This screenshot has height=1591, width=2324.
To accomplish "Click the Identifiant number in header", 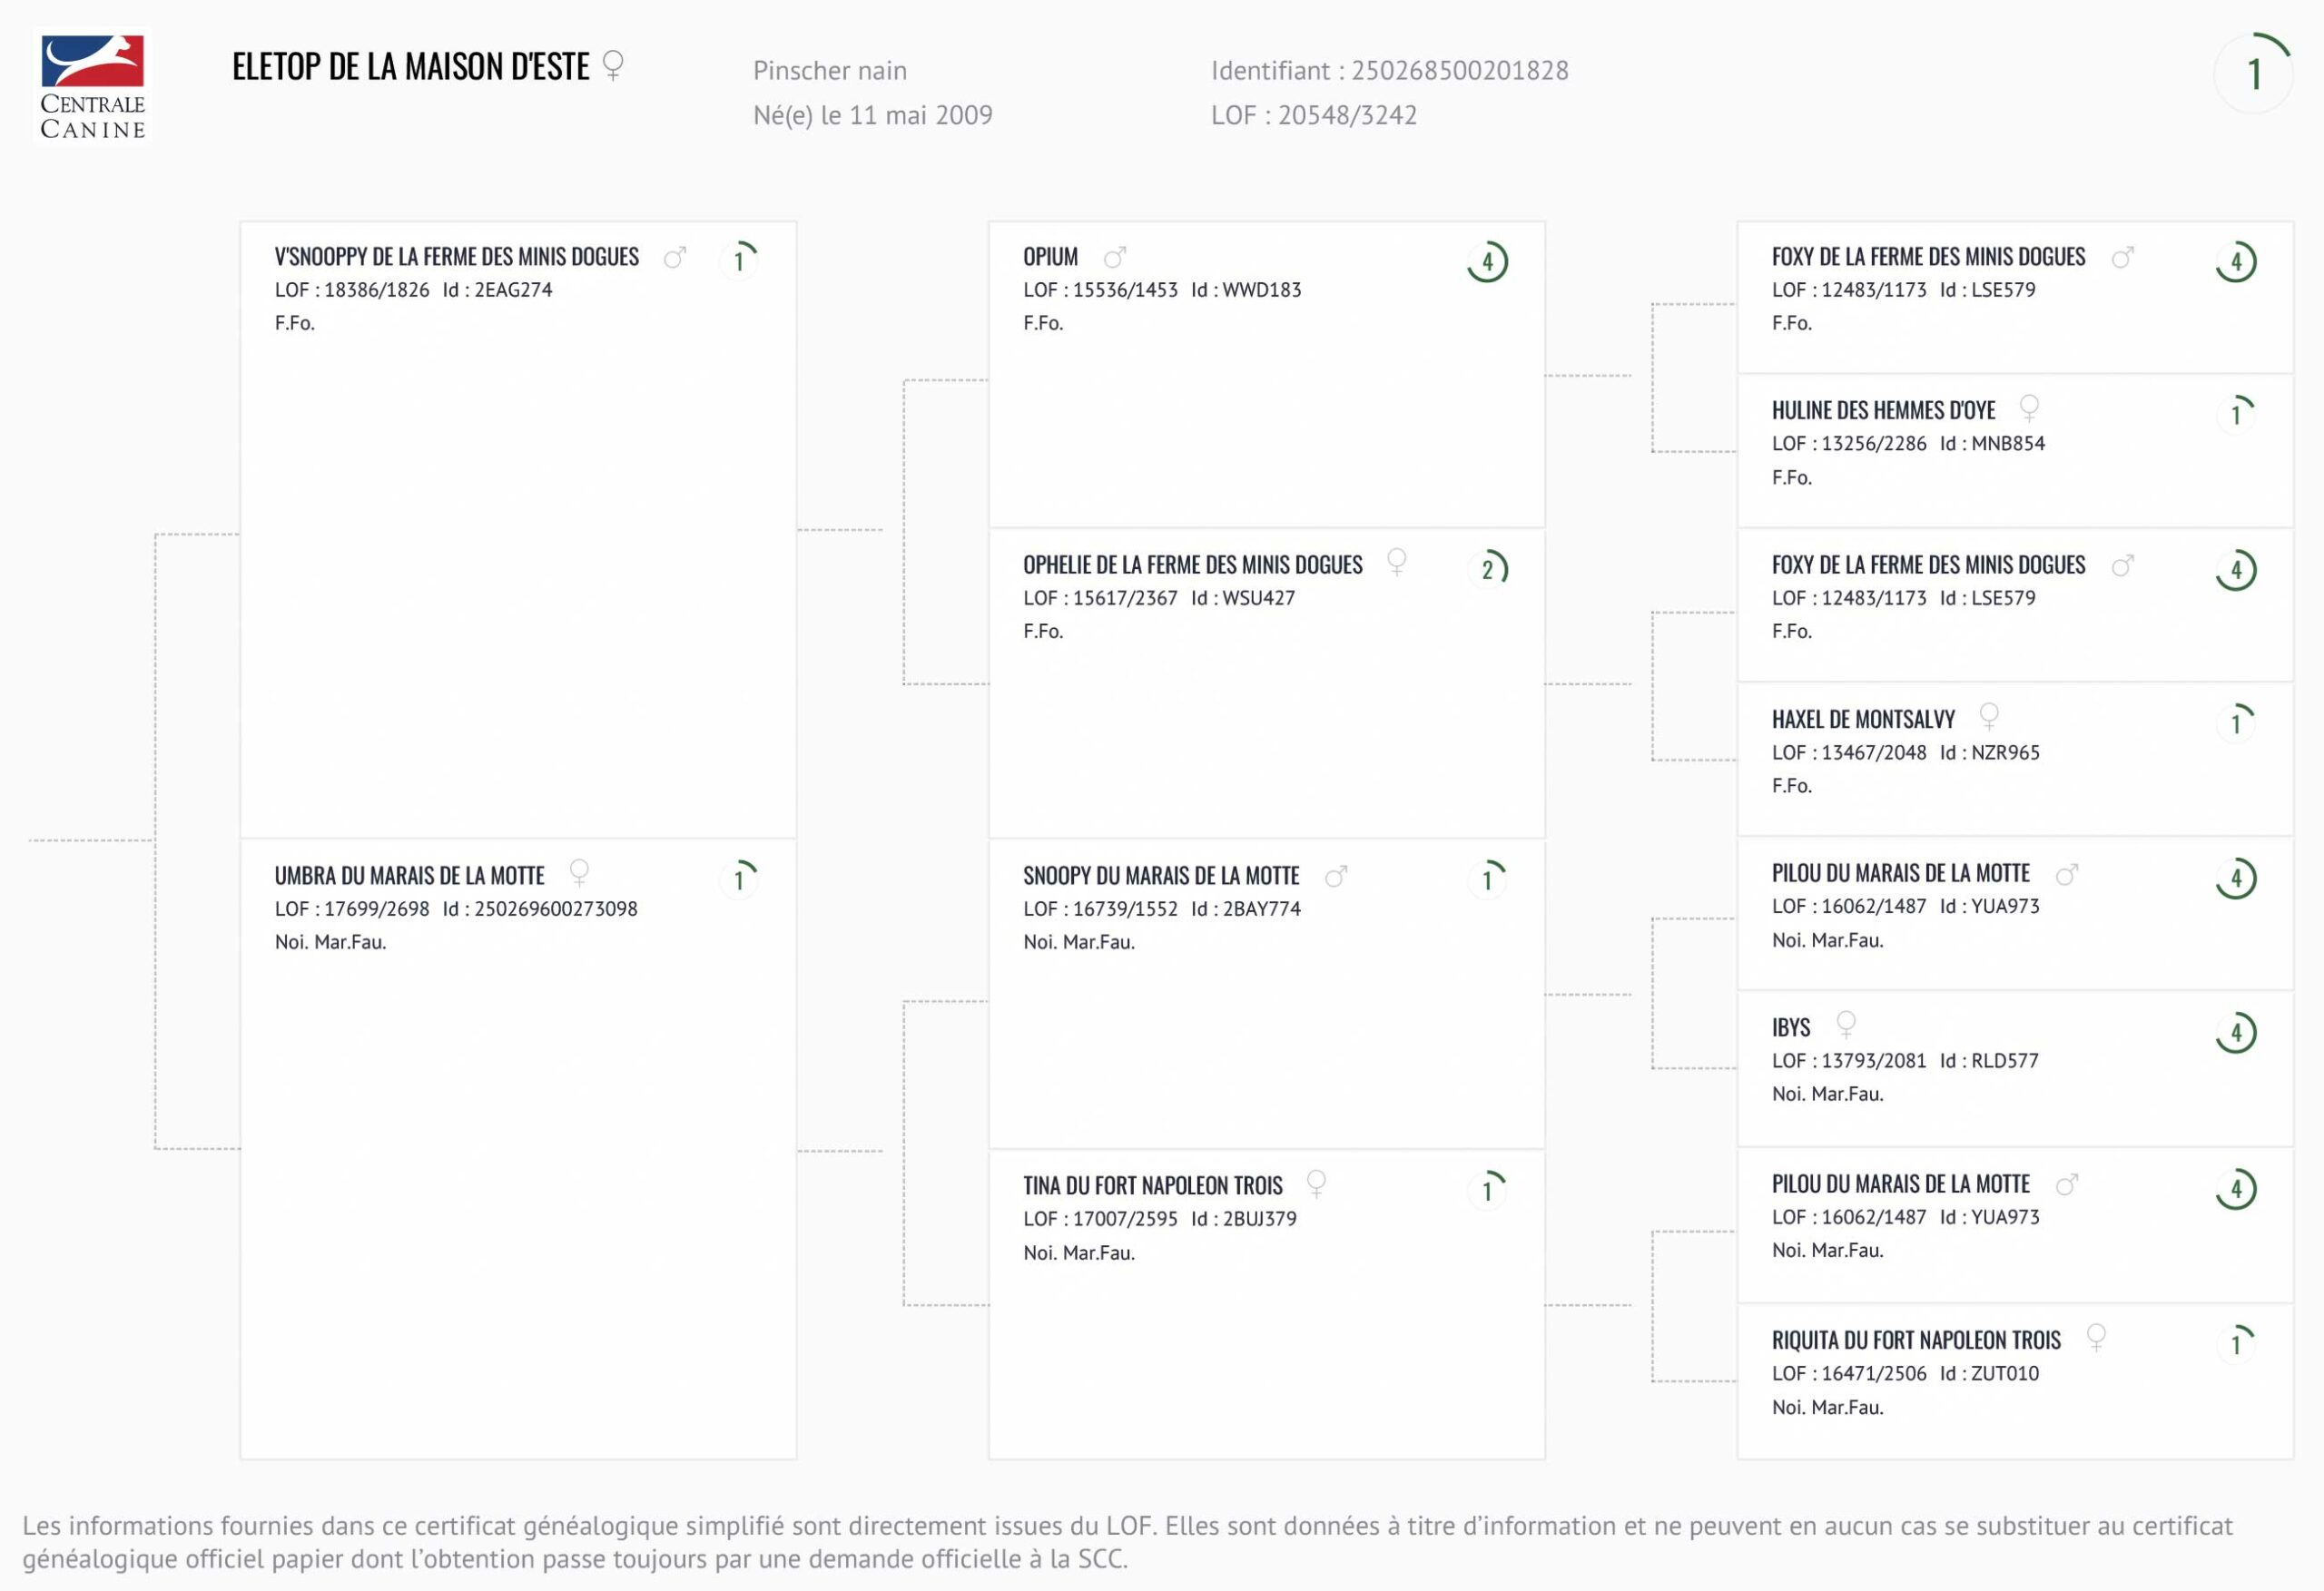I will coord(1459,71).
